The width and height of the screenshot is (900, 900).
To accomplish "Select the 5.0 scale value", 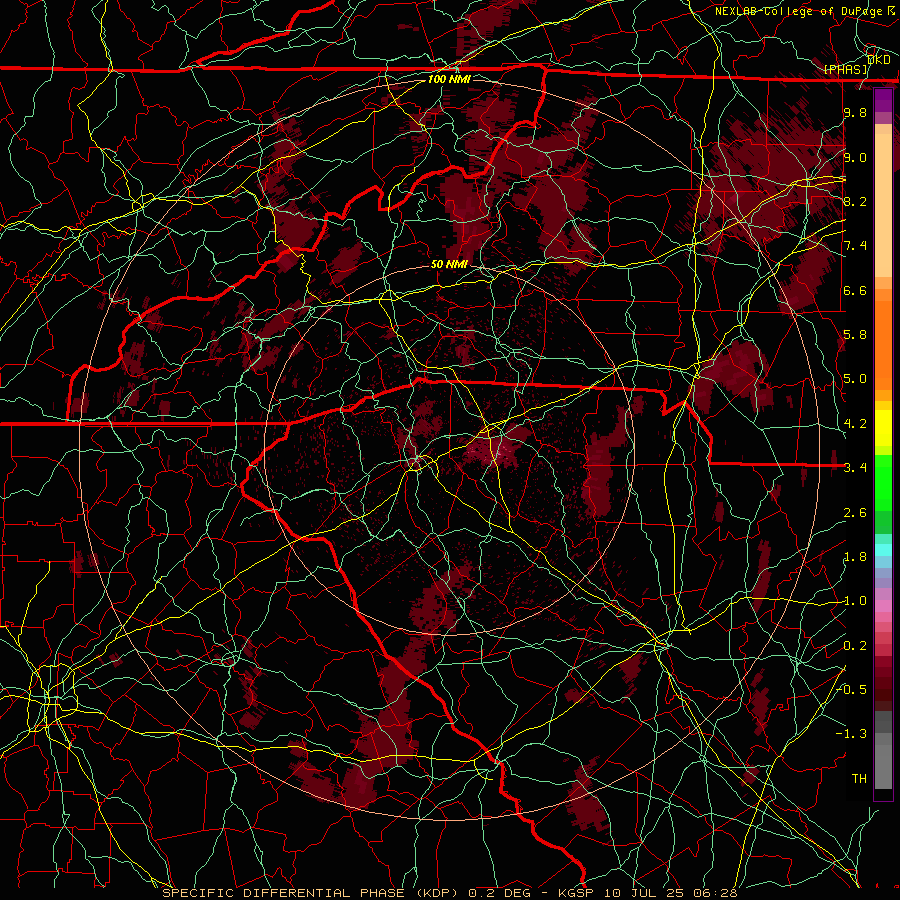I will pyautogui.click(x=855, y=379).
